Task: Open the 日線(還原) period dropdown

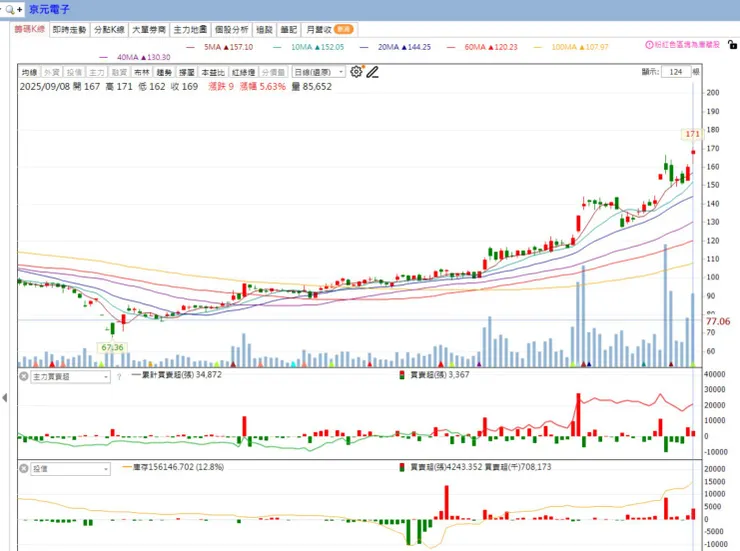Action: coord(319,72)
